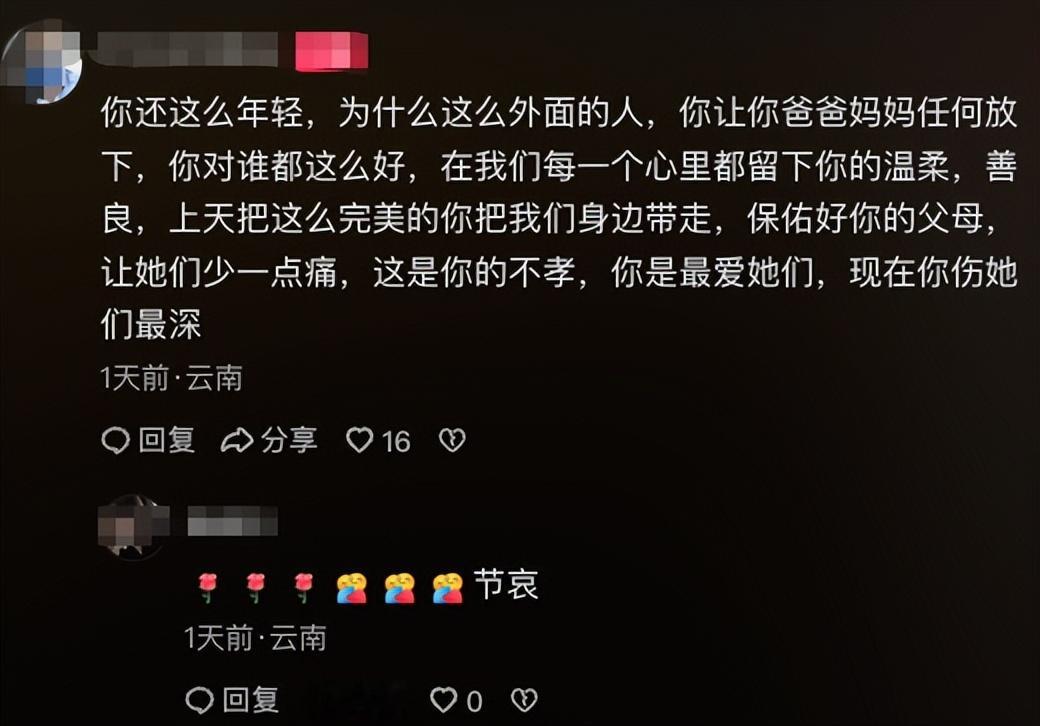Click the 分享 share label
Viewport: 1040px width, 726px height.
click(x=289, y=440)
